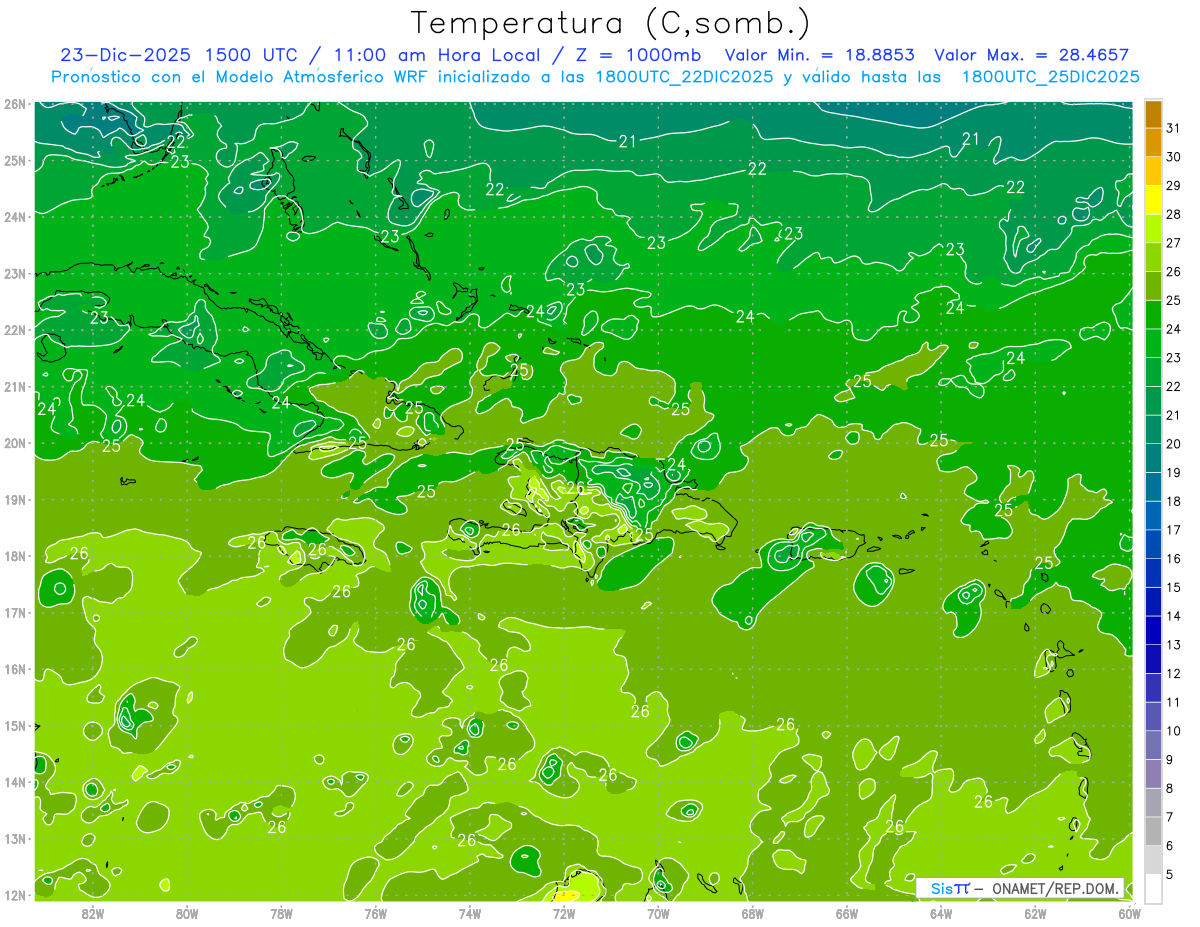Click the longitude axis label '64W'
The image size is (1200, 927).
pyautogui.click(x=941, y=913)
